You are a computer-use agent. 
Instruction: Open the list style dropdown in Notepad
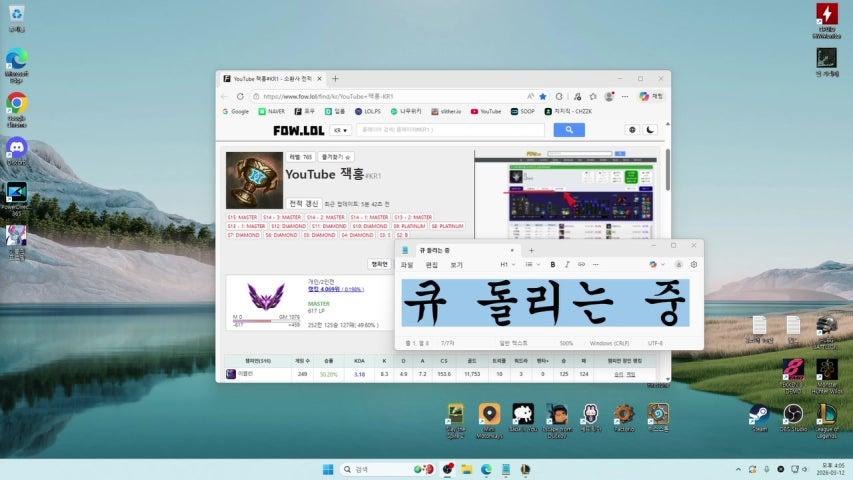tap(533, 264)
